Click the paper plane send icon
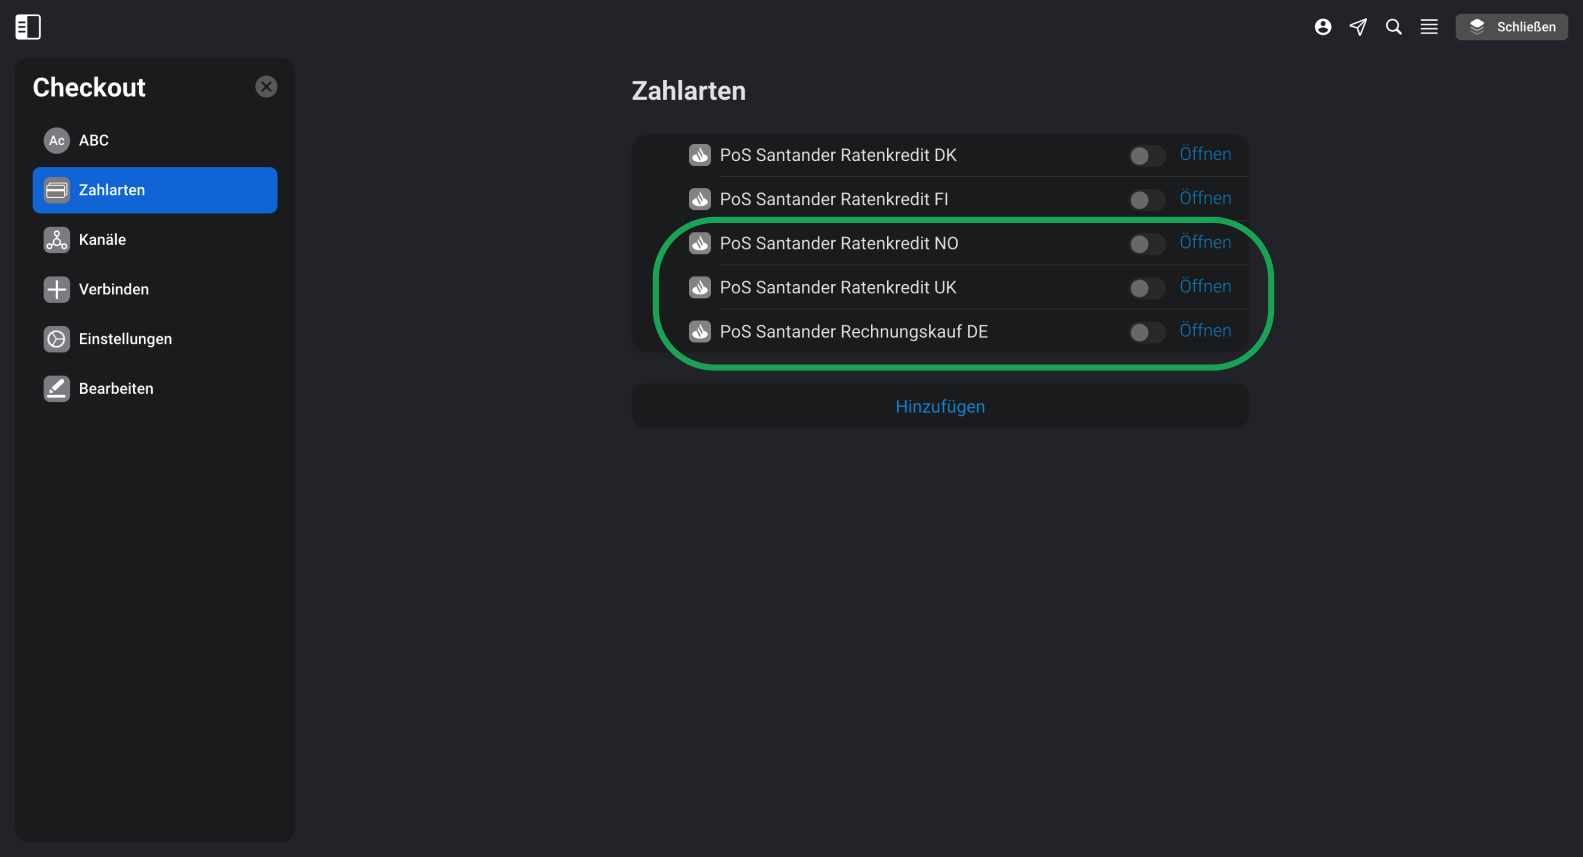Image resolution: width=1583 pixels, height=857 pixels. 1358,27
